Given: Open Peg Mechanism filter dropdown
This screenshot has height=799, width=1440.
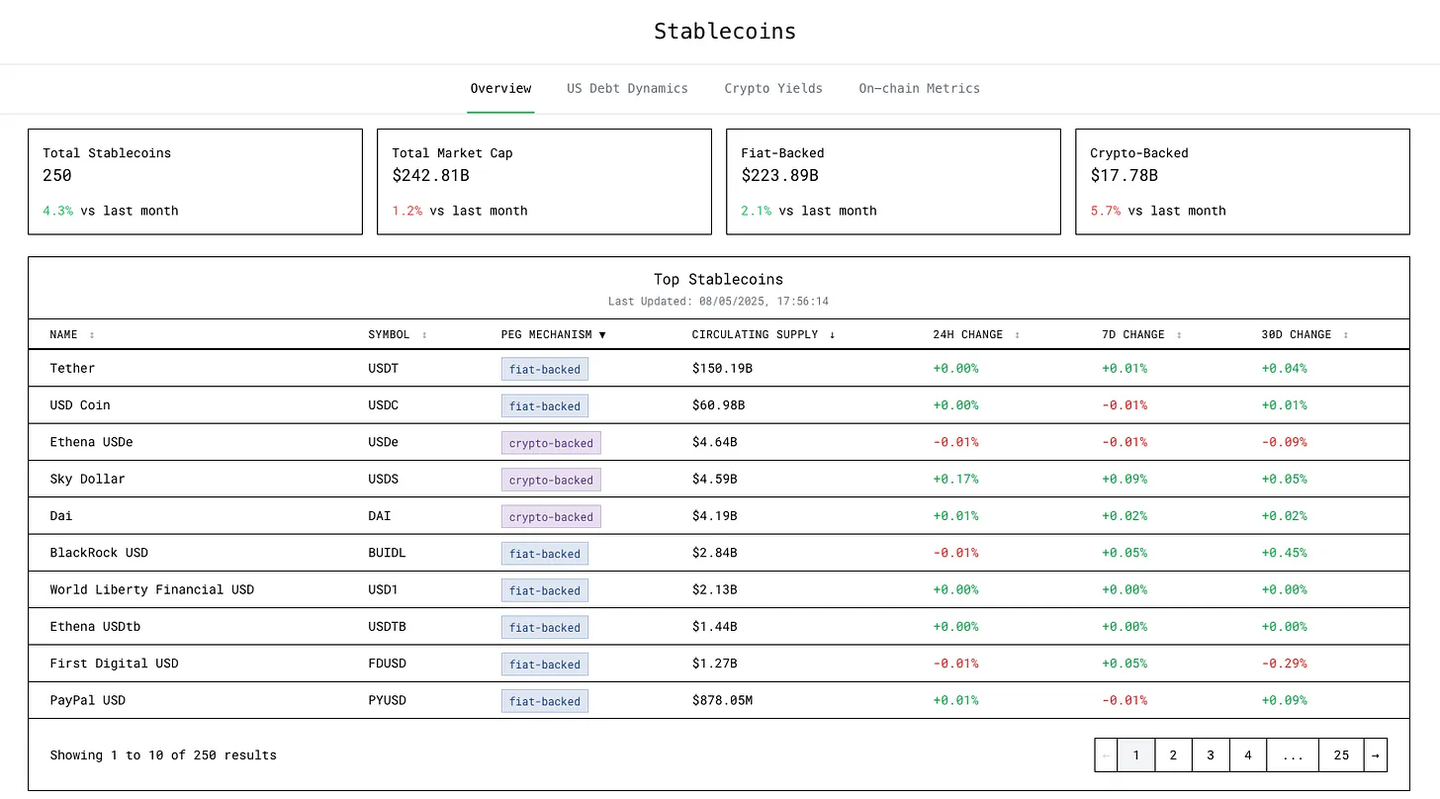Looking at the screenshot, I should 602,335.
